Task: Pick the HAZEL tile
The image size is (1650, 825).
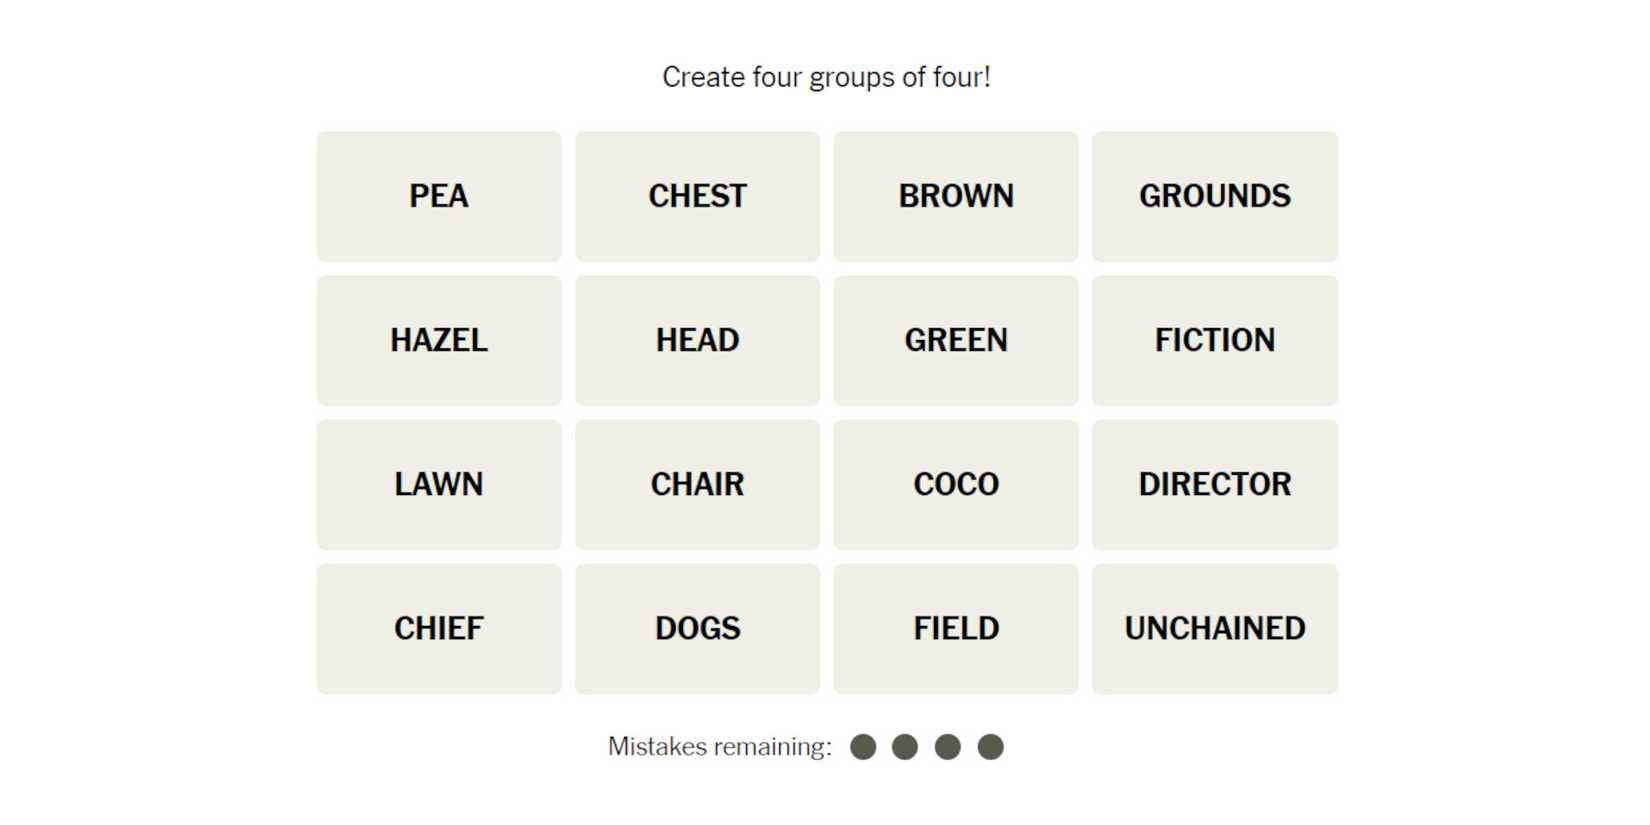Action: tap(438, 340)
